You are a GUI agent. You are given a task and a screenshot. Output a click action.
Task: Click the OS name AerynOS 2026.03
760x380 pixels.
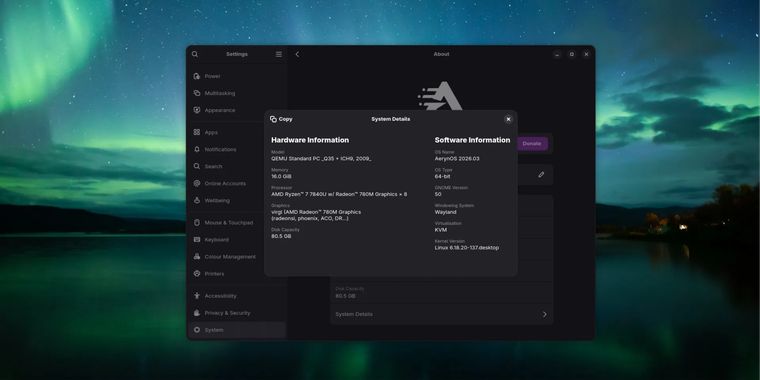(x=457, y=158)
